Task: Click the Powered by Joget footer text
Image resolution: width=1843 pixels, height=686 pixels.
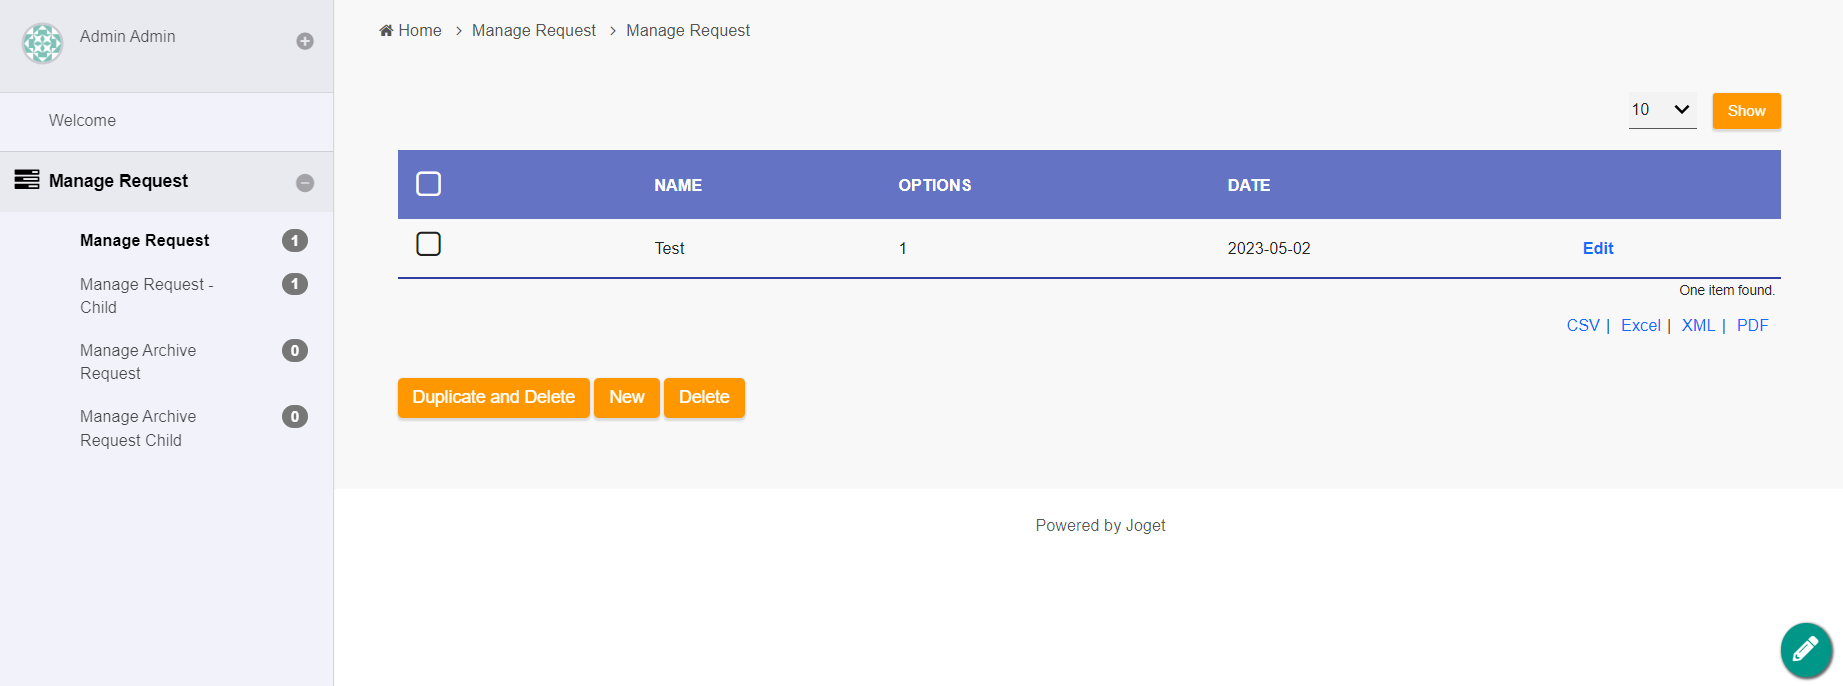Action: coord(1100,525)
